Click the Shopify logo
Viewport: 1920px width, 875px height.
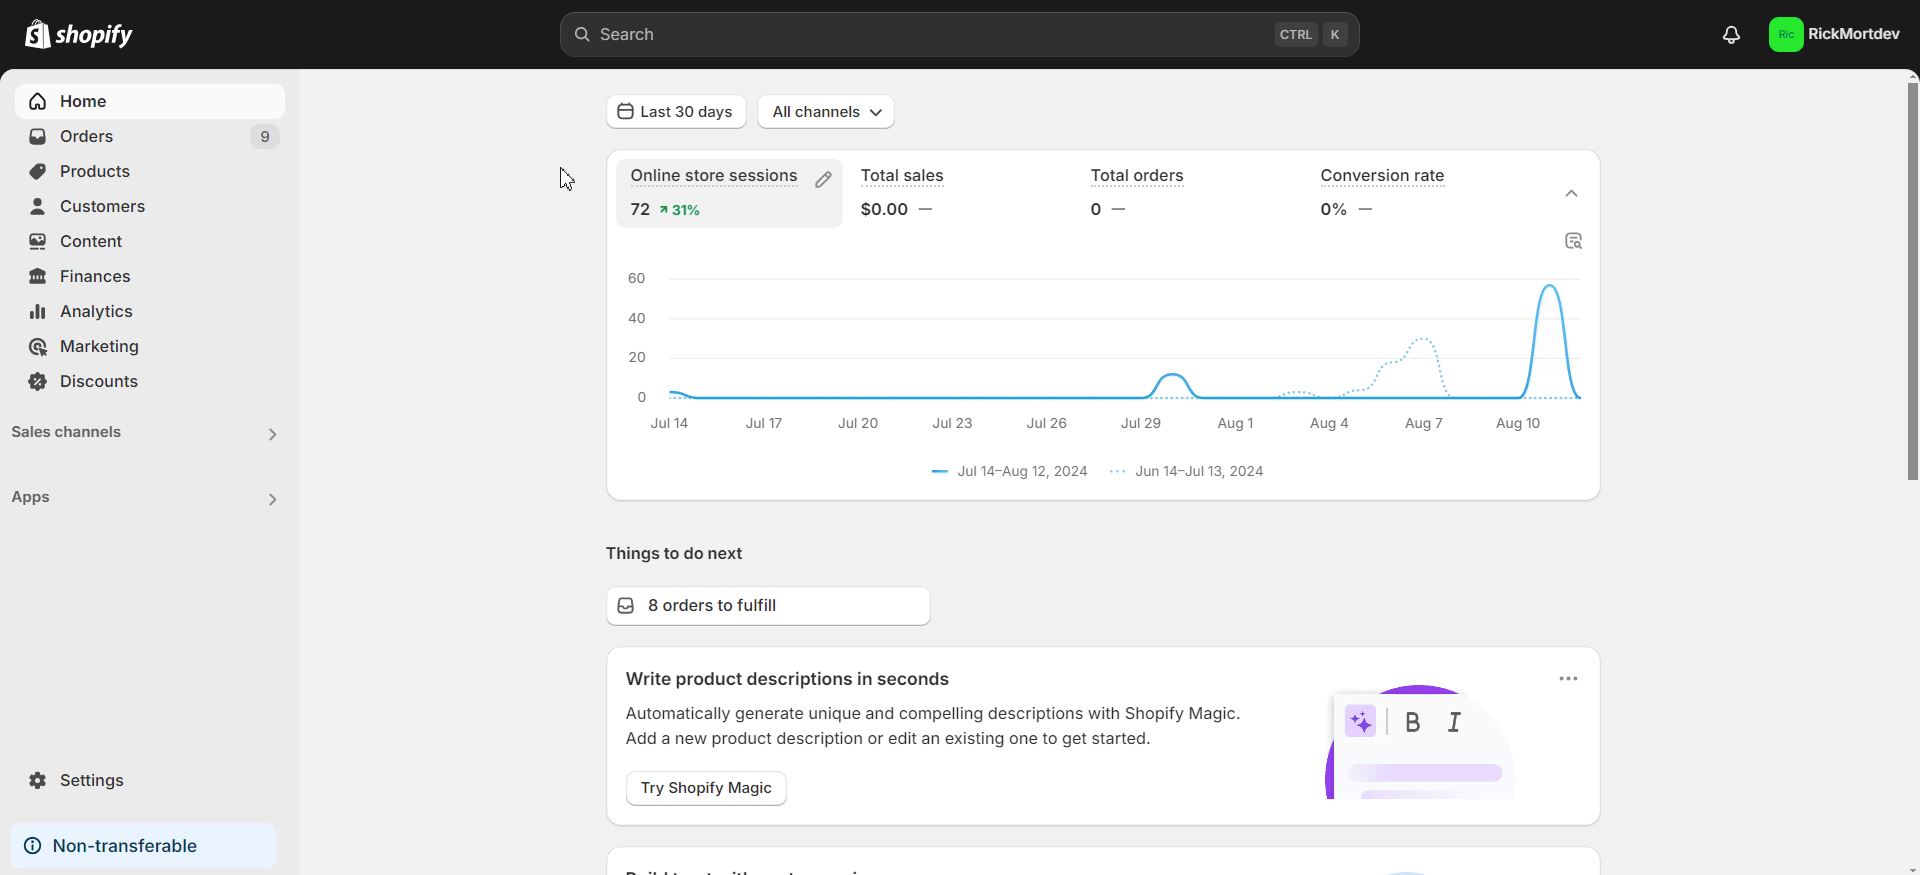(78, 34)
